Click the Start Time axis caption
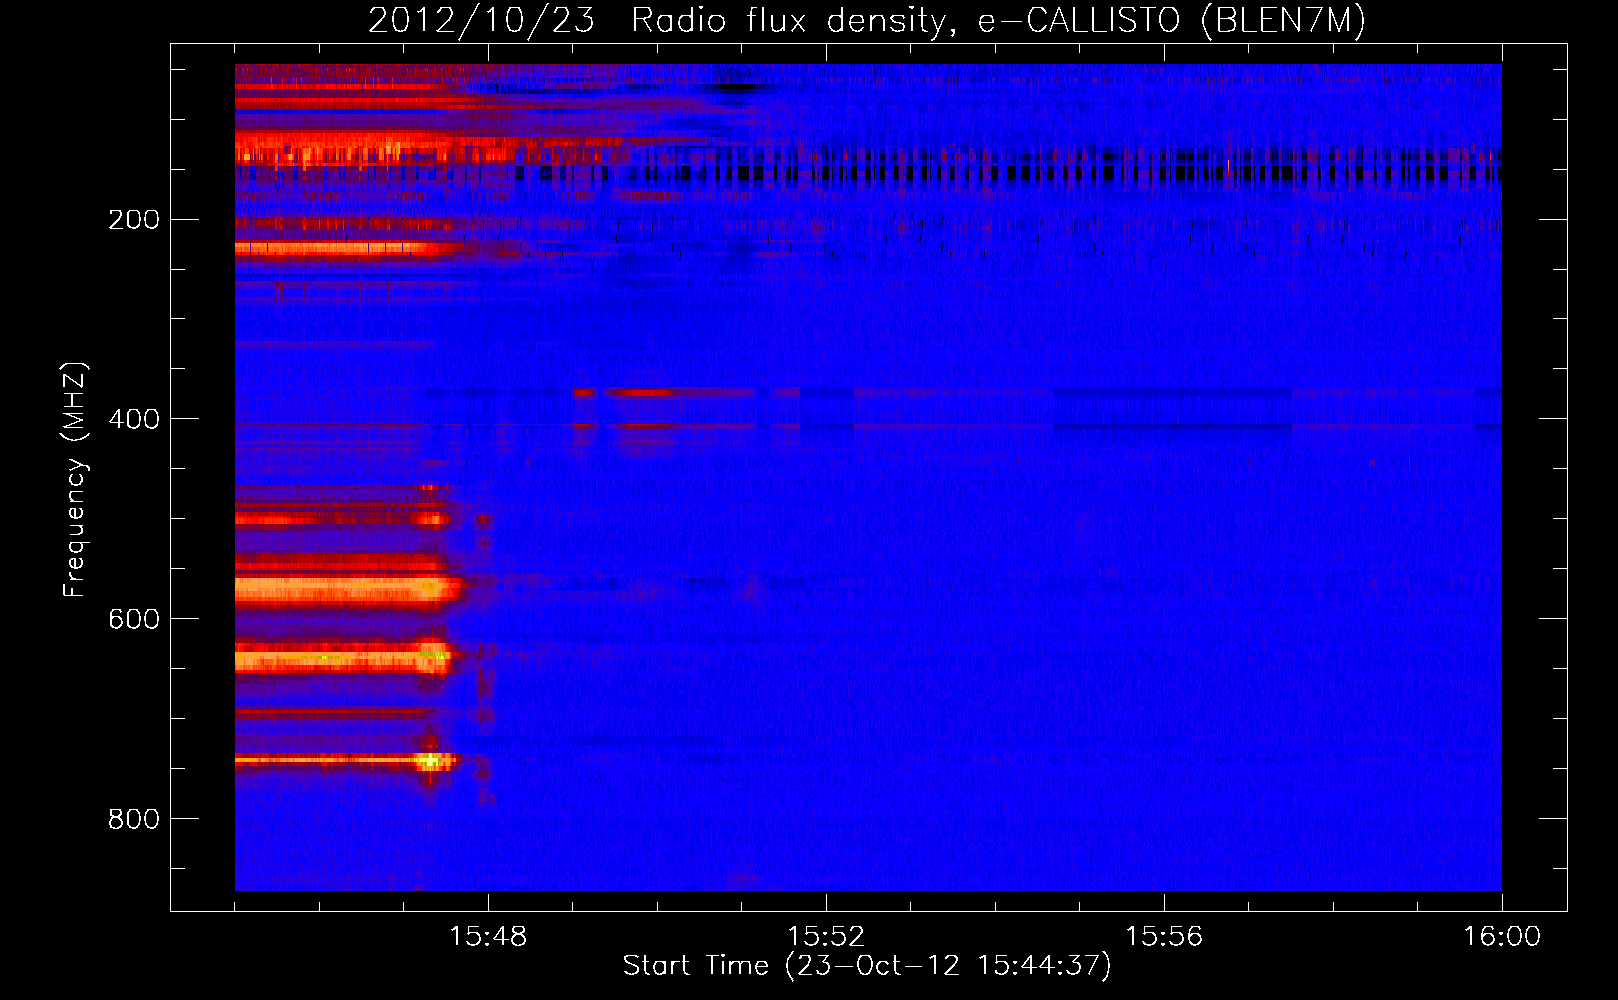Viewport: 1618px width, 1000px height. coord(867,966)
